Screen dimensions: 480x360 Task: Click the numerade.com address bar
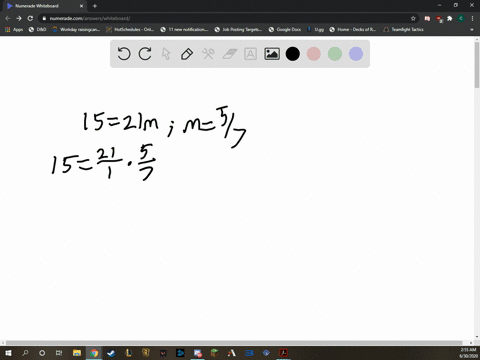tap(227, 18)
